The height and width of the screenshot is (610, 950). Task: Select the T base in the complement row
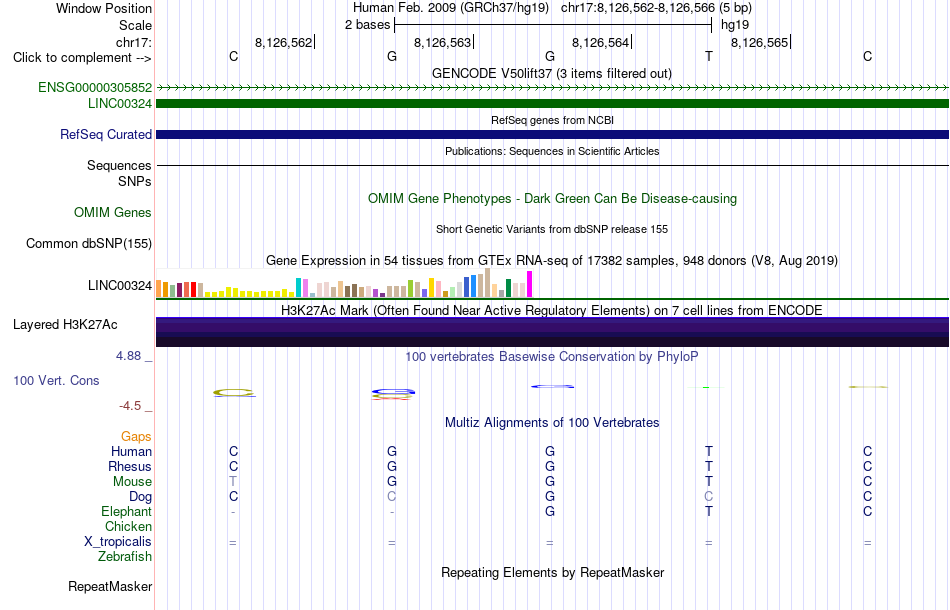click(708, 56)
